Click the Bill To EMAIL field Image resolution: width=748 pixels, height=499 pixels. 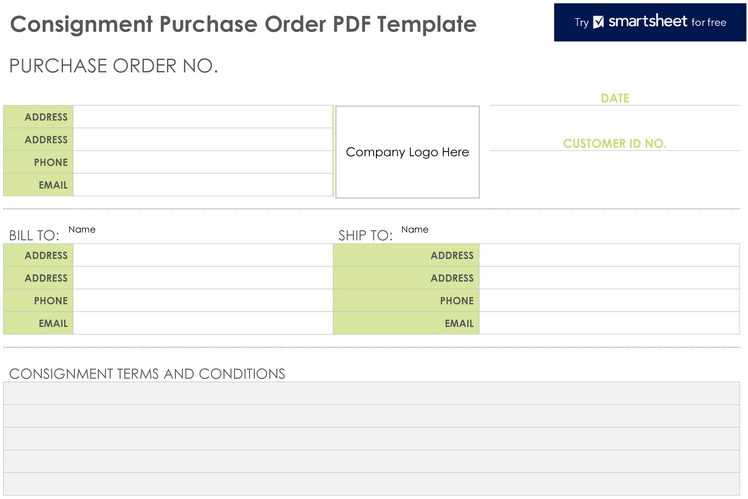click(203, 323)
